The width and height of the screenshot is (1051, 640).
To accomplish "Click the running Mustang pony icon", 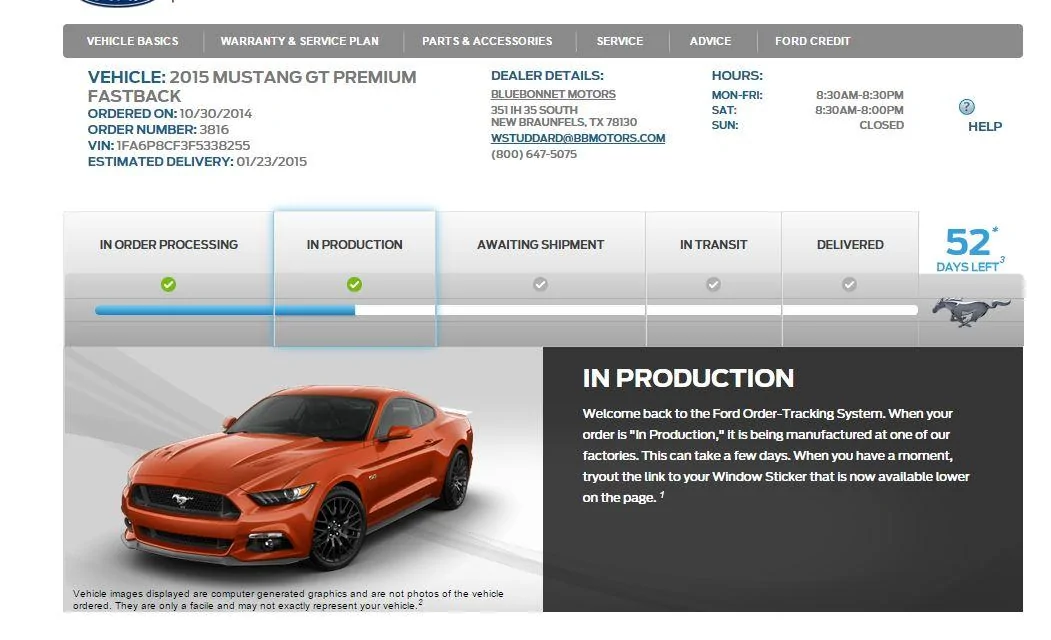I will point(970,312).
